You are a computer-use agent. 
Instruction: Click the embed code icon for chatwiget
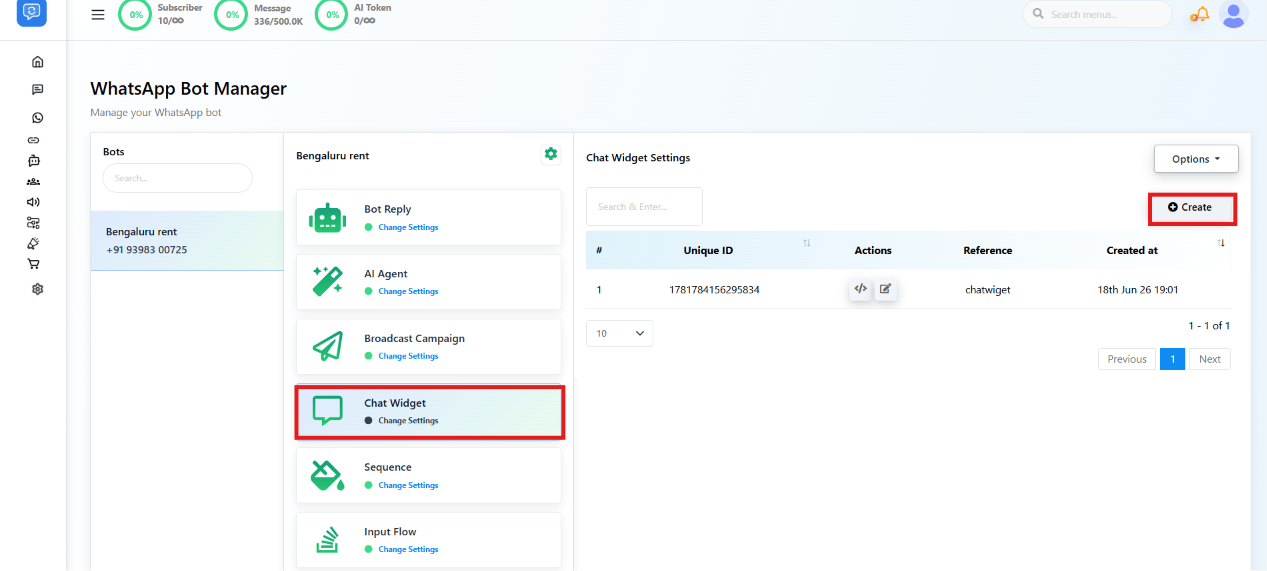pyautogui.click(x=860, y=289)
